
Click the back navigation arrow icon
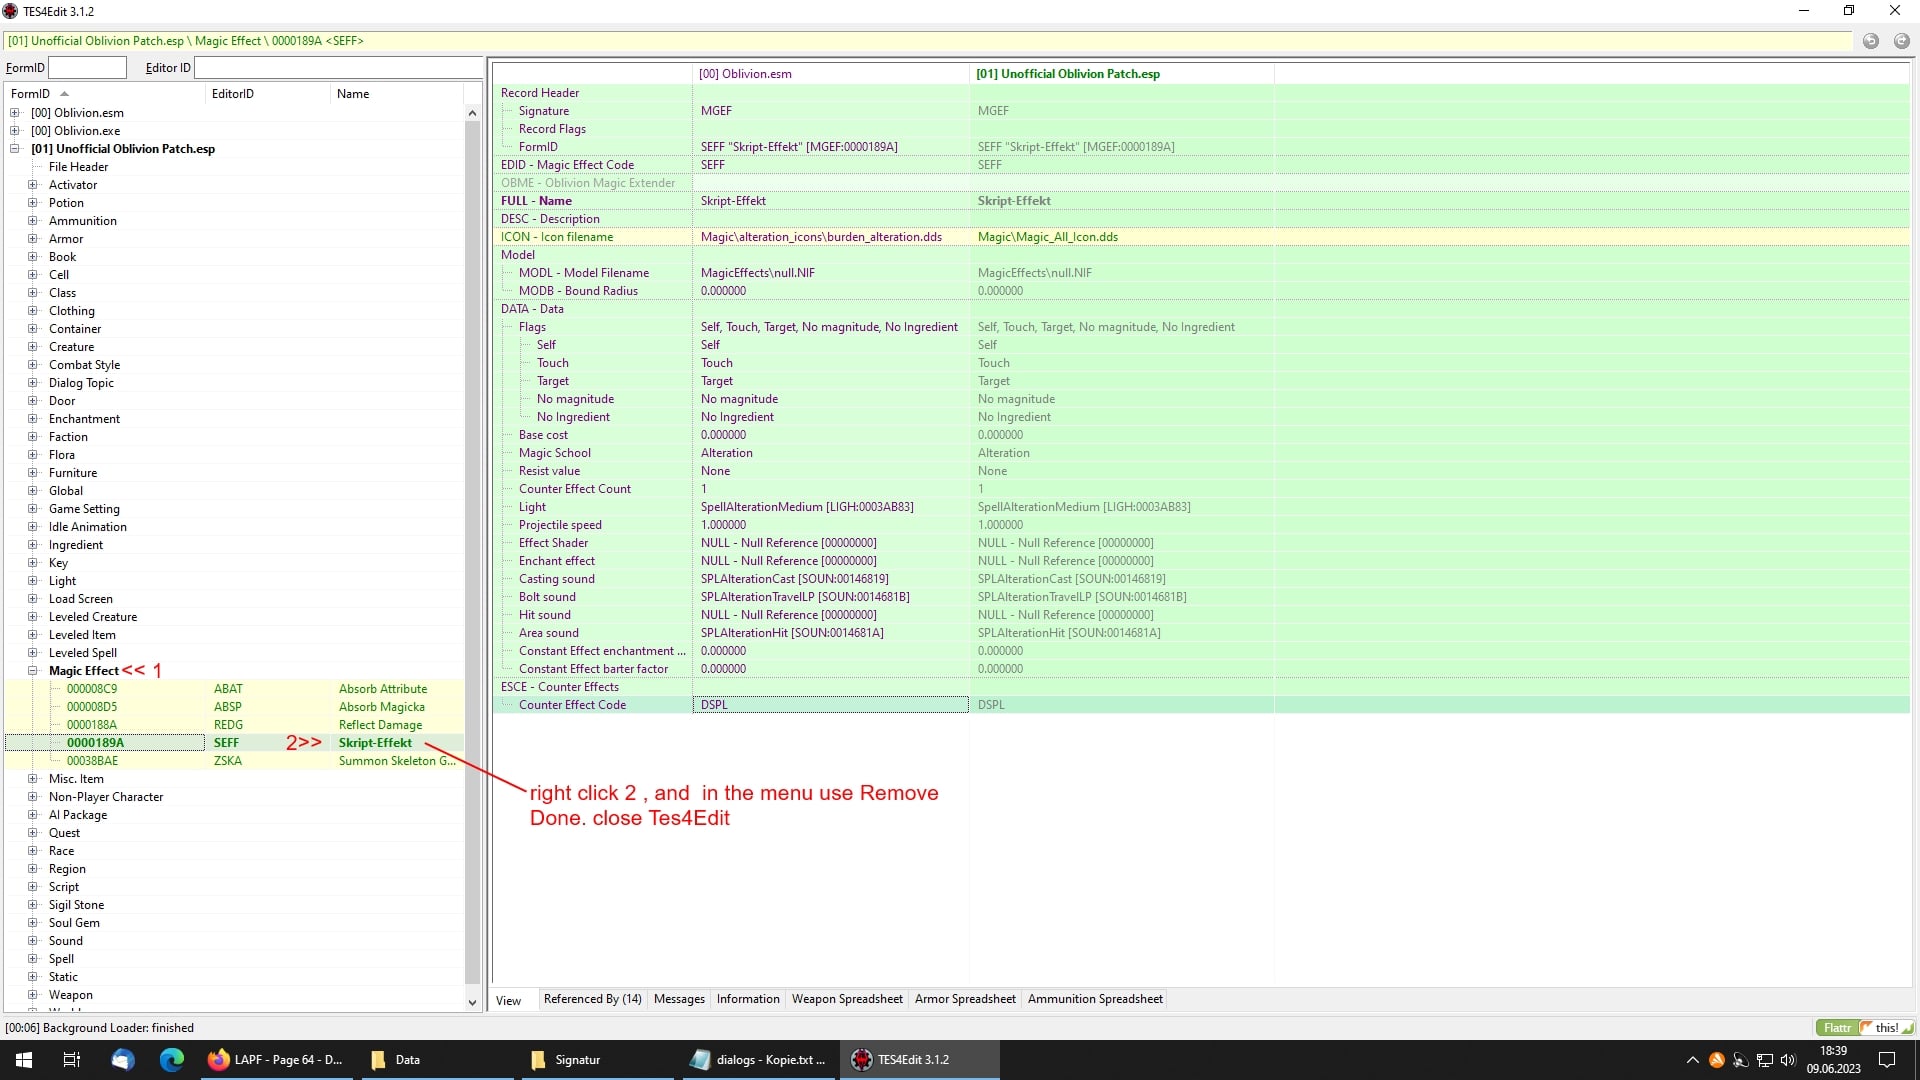coord(1870,41)
